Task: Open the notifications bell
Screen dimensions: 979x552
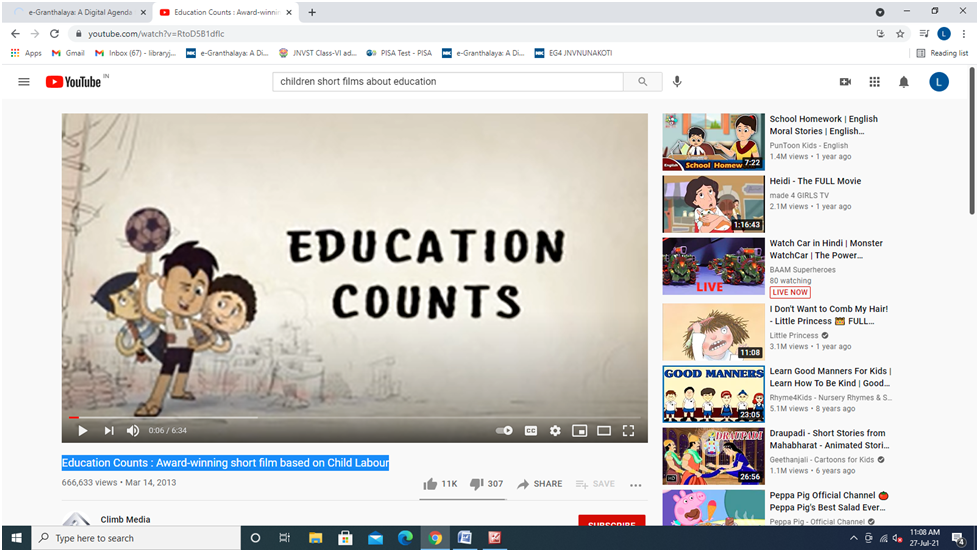Action: [x=904, y=82]
